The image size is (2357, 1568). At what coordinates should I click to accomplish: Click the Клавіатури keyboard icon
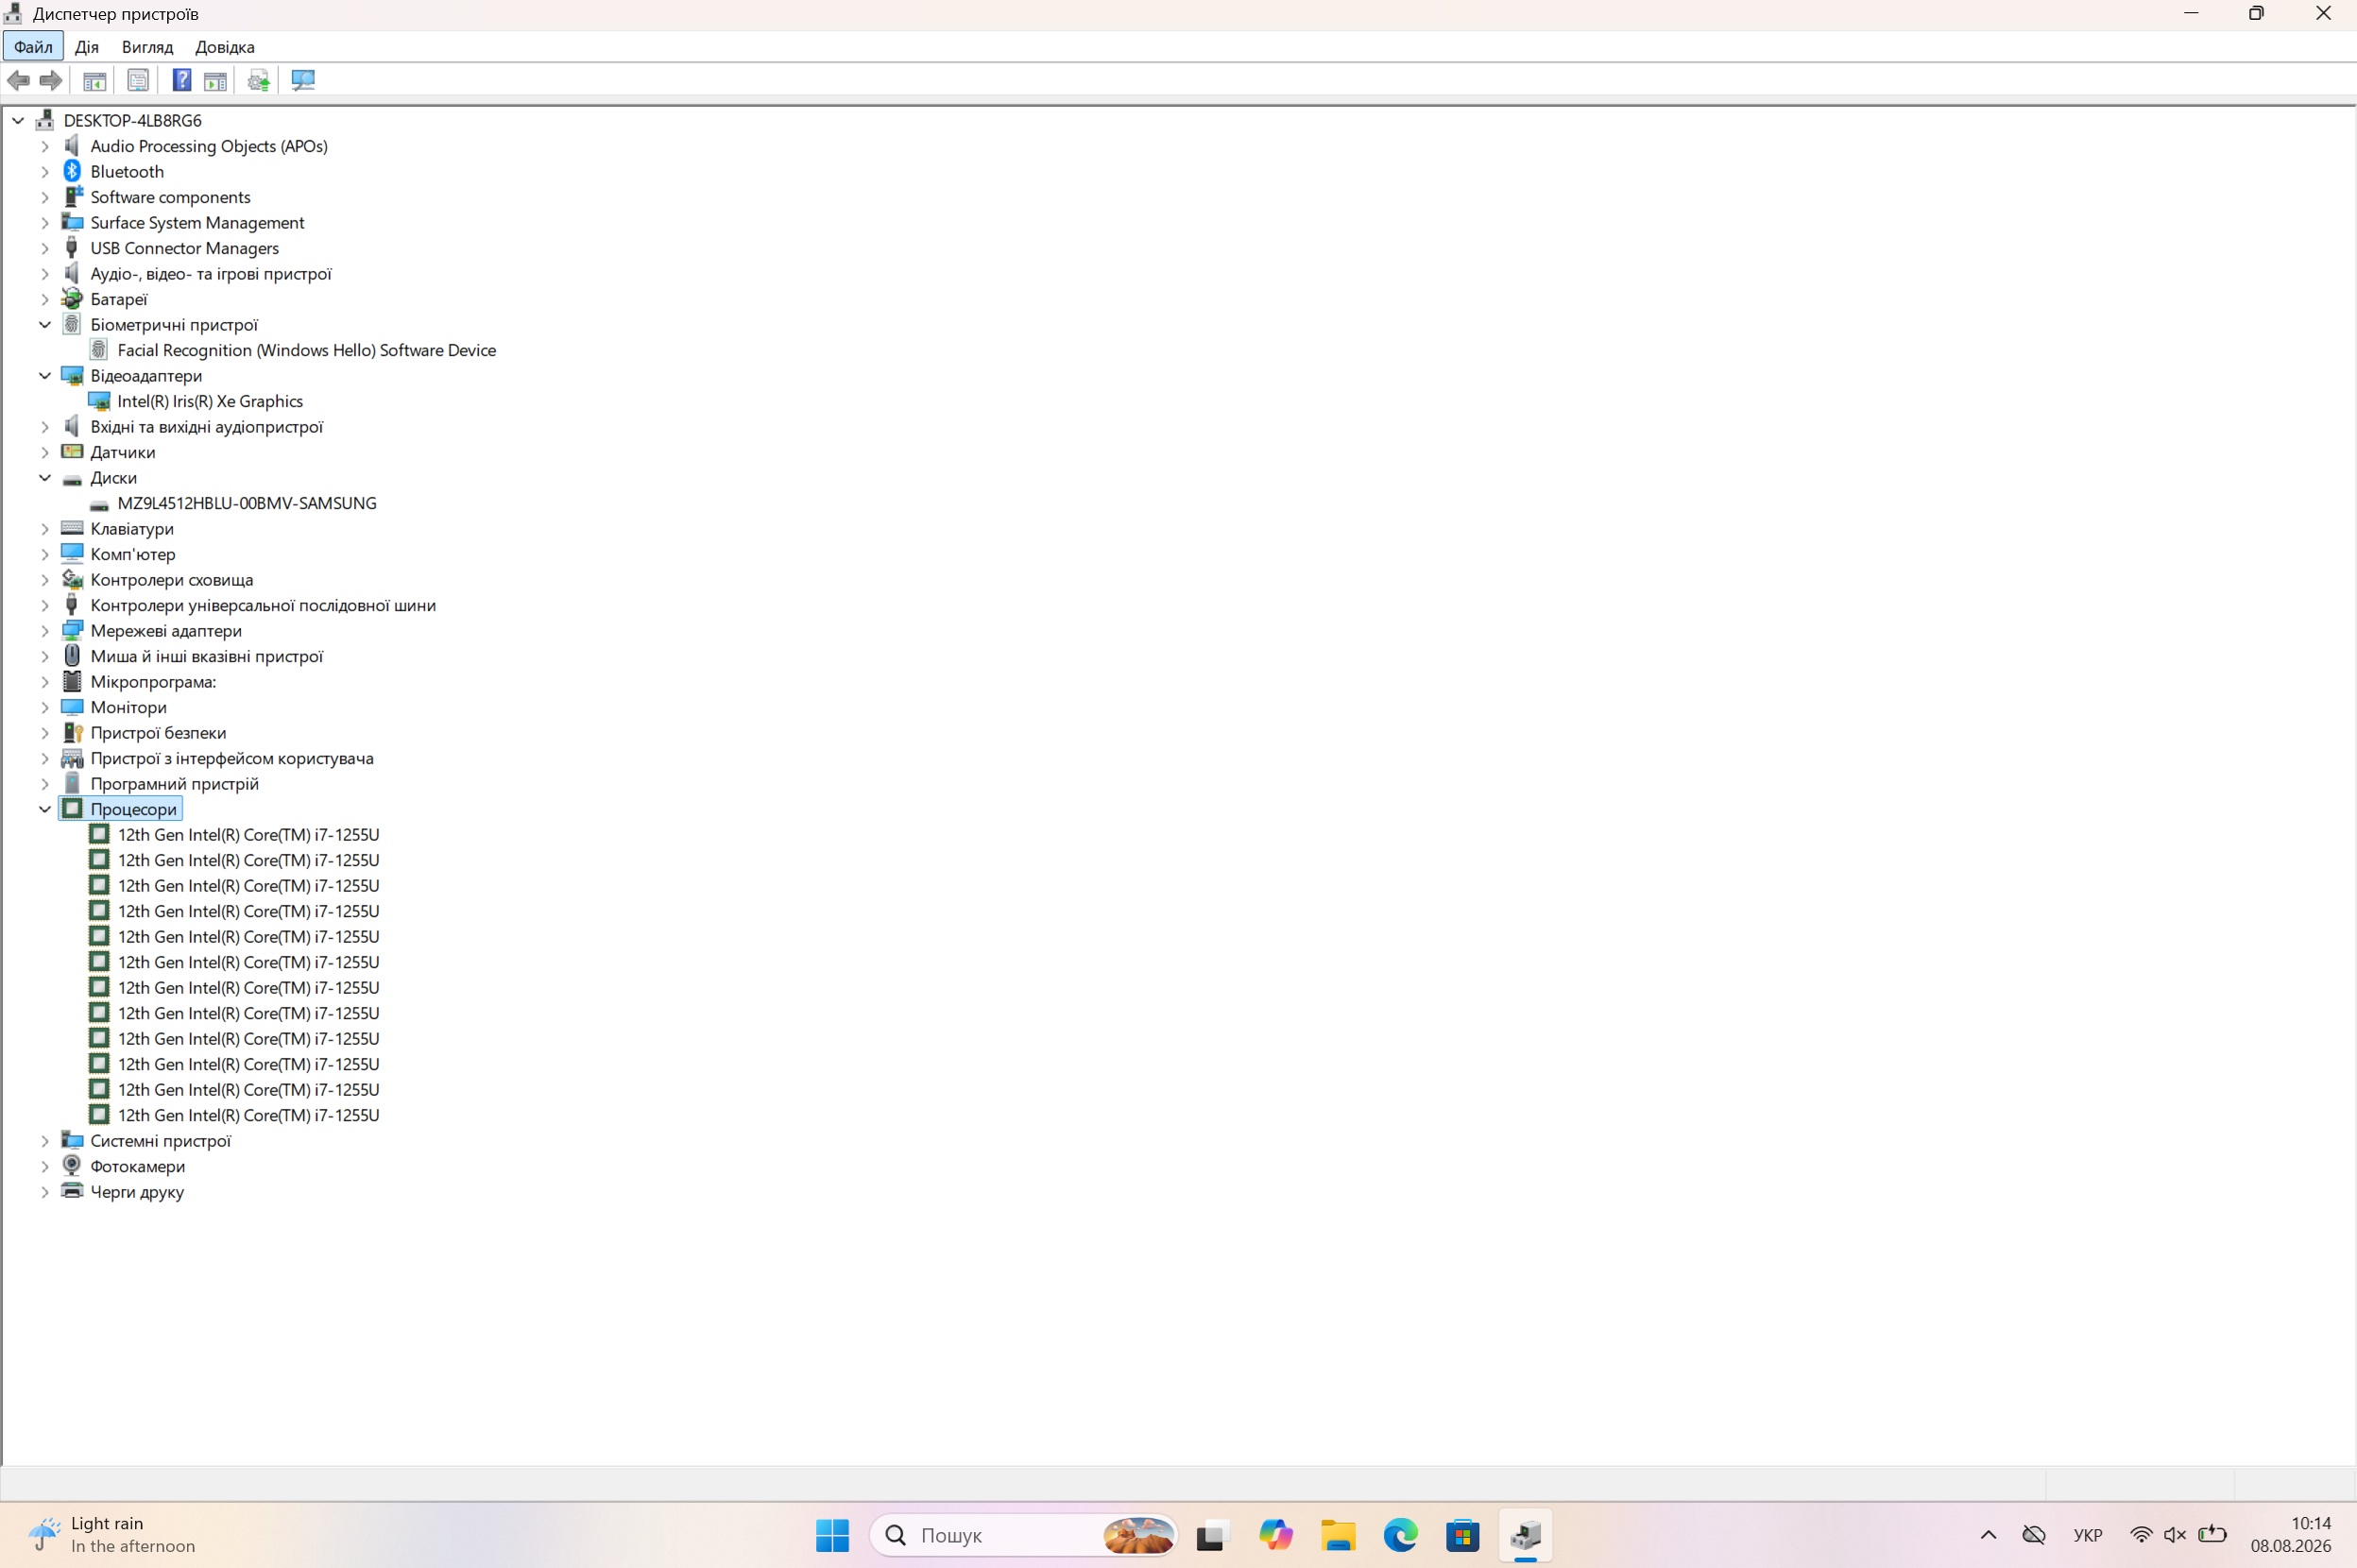pyautogui.click(x=72, y=528)
